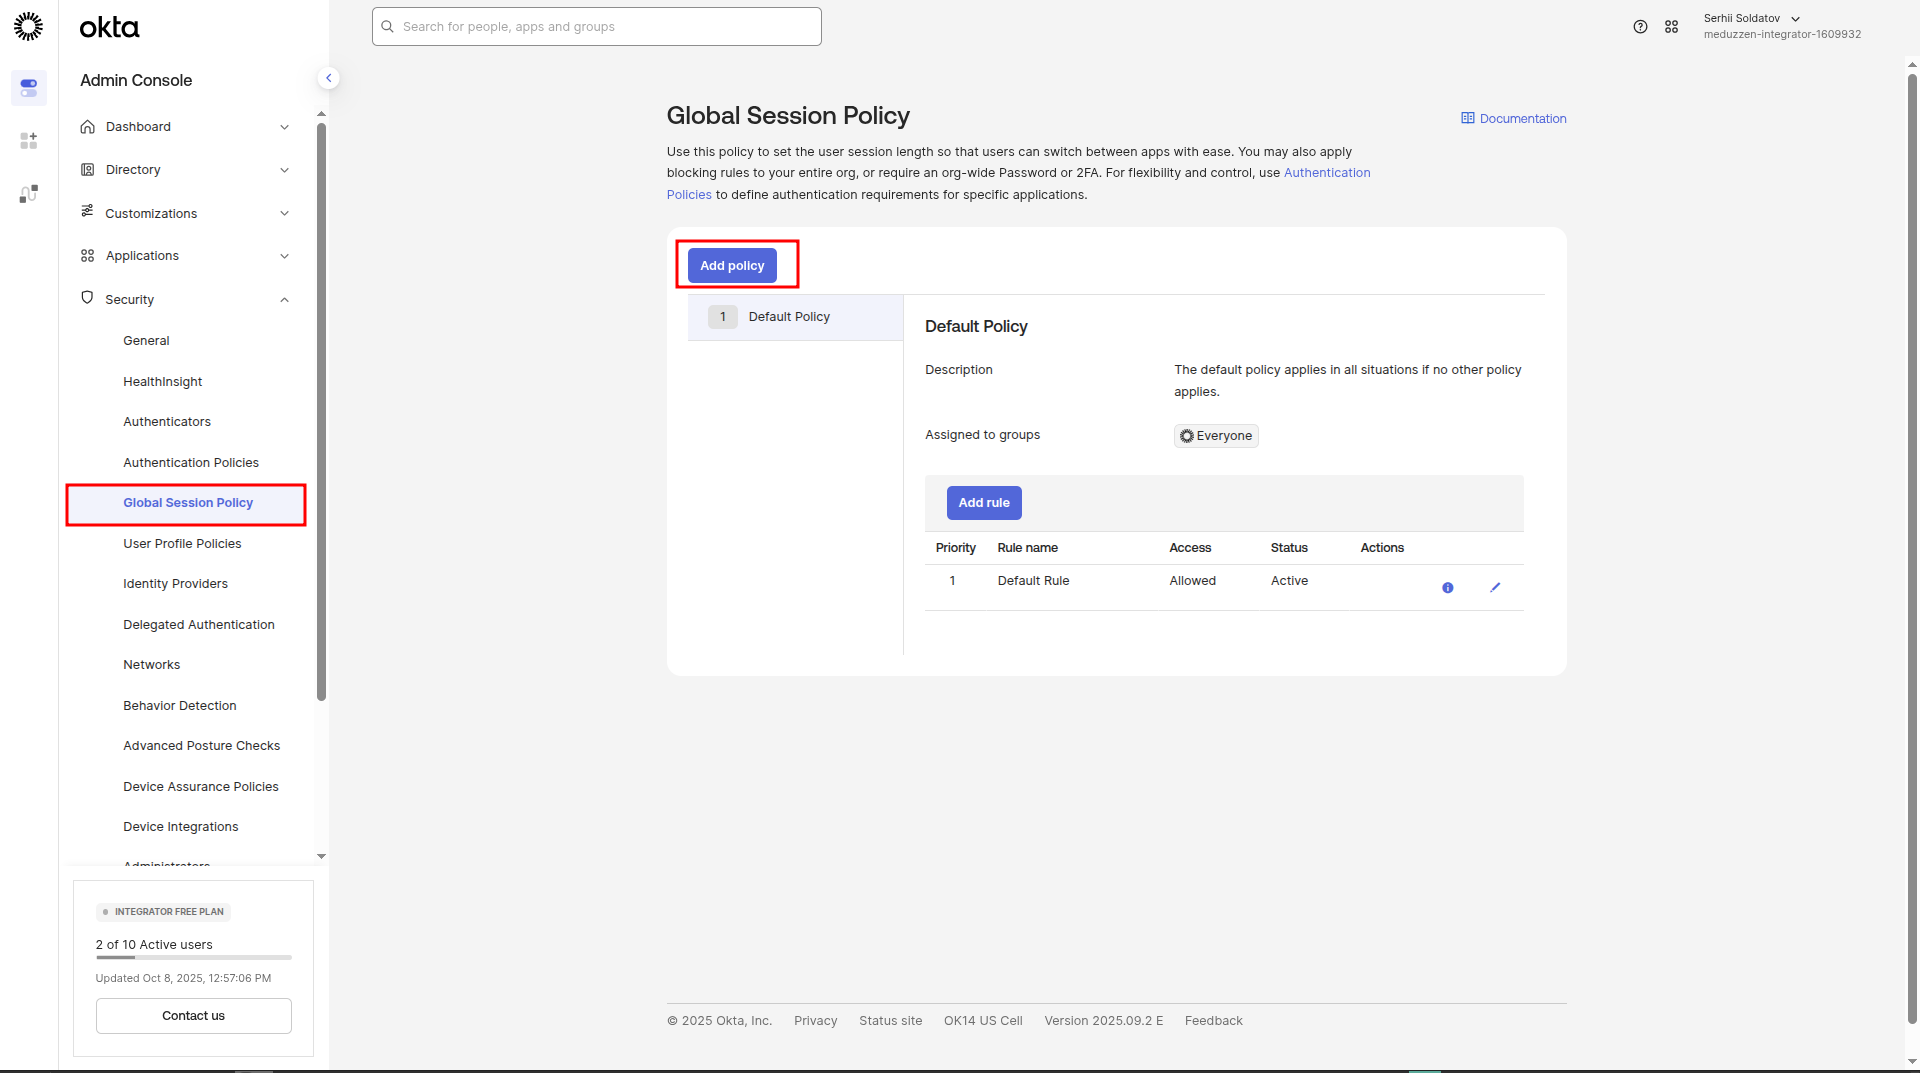Click the Directory icon
This screenshot has height=1073, width=1920.
coord(88,170)
